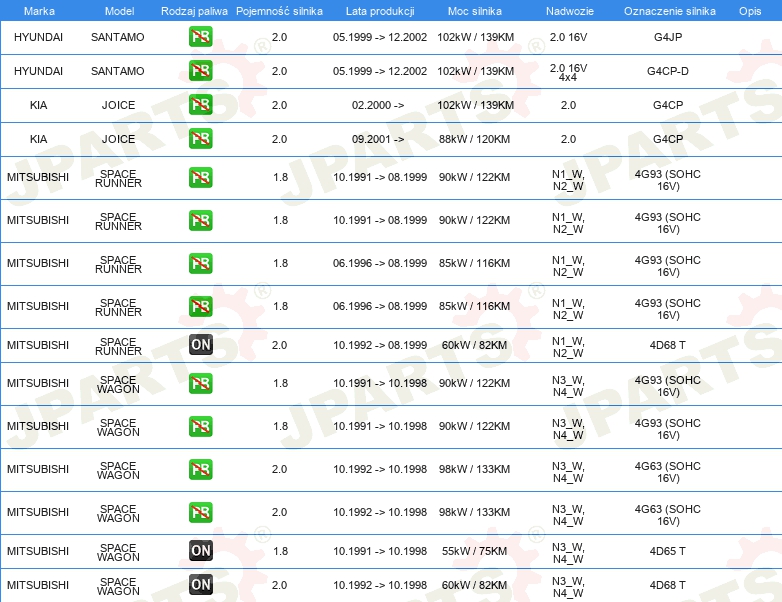Select the 88kW / 120KM power cell

(x=474, y=139)
